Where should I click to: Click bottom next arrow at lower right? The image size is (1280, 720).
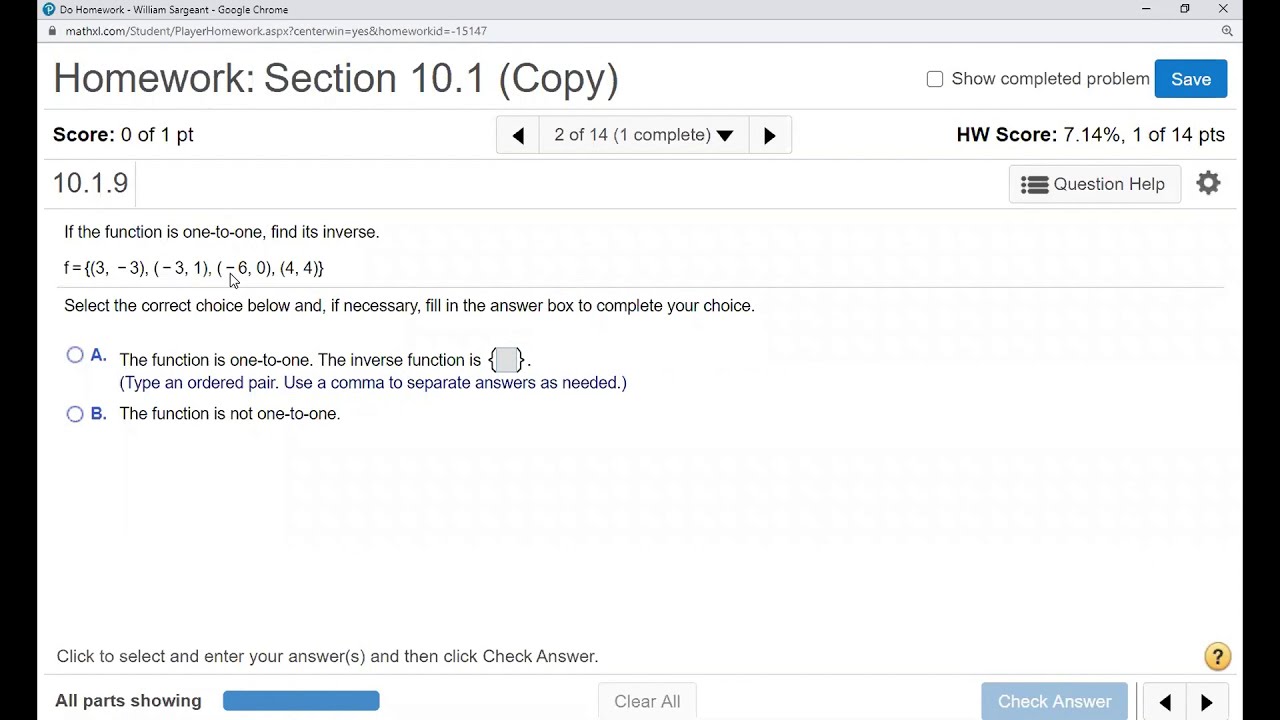[x=1206, y=702]
